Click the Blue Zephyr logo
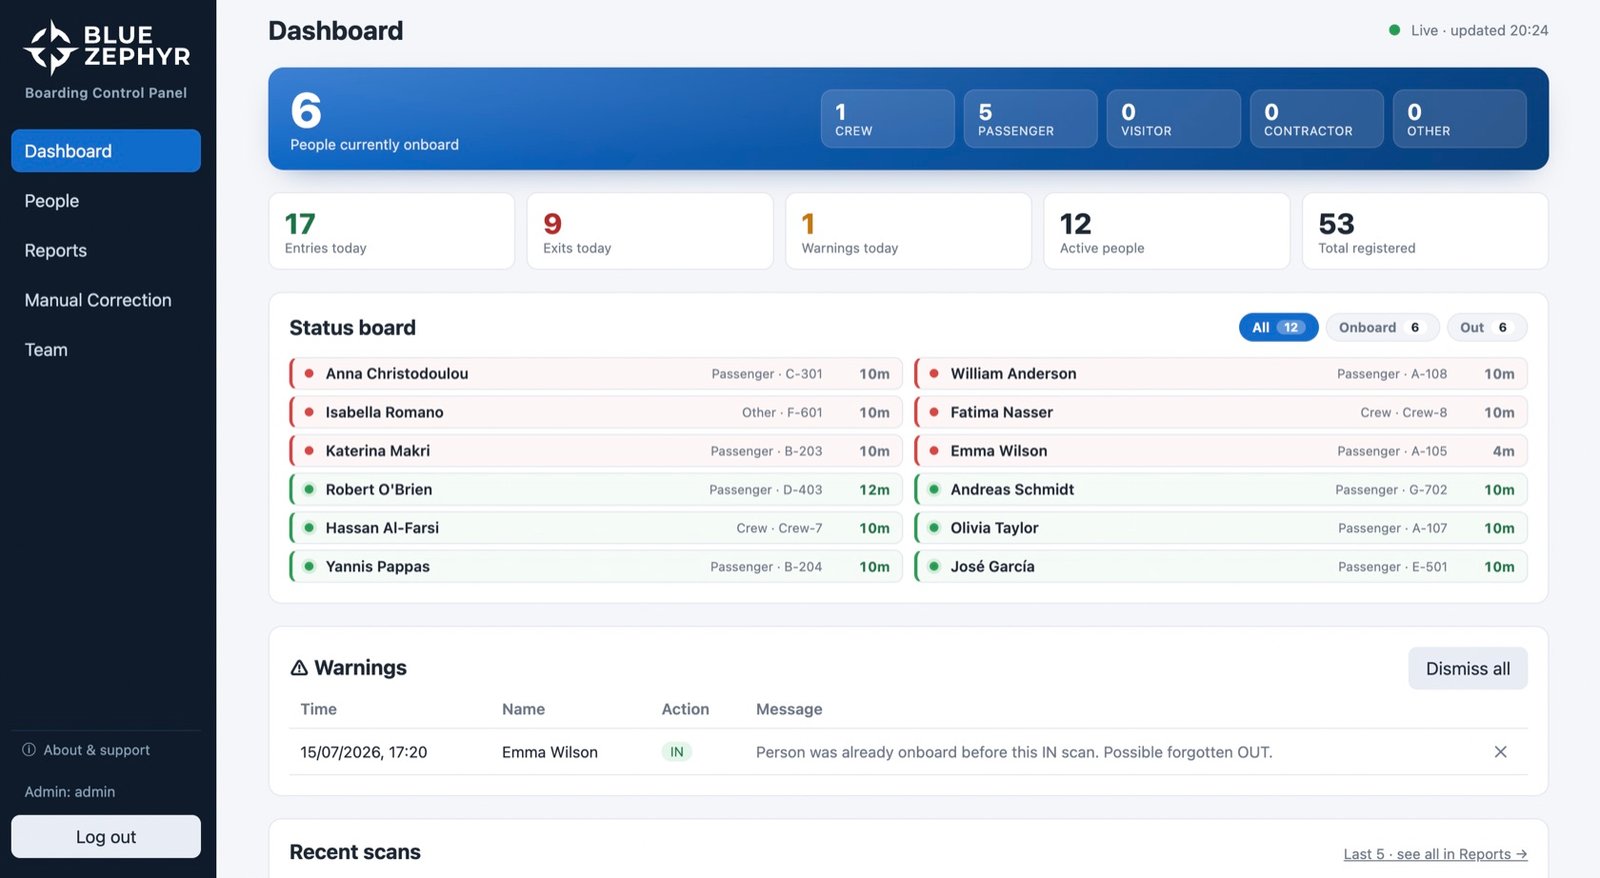Image resolution: width=1600 pixels, height=878 pixels. click(106, 47)
